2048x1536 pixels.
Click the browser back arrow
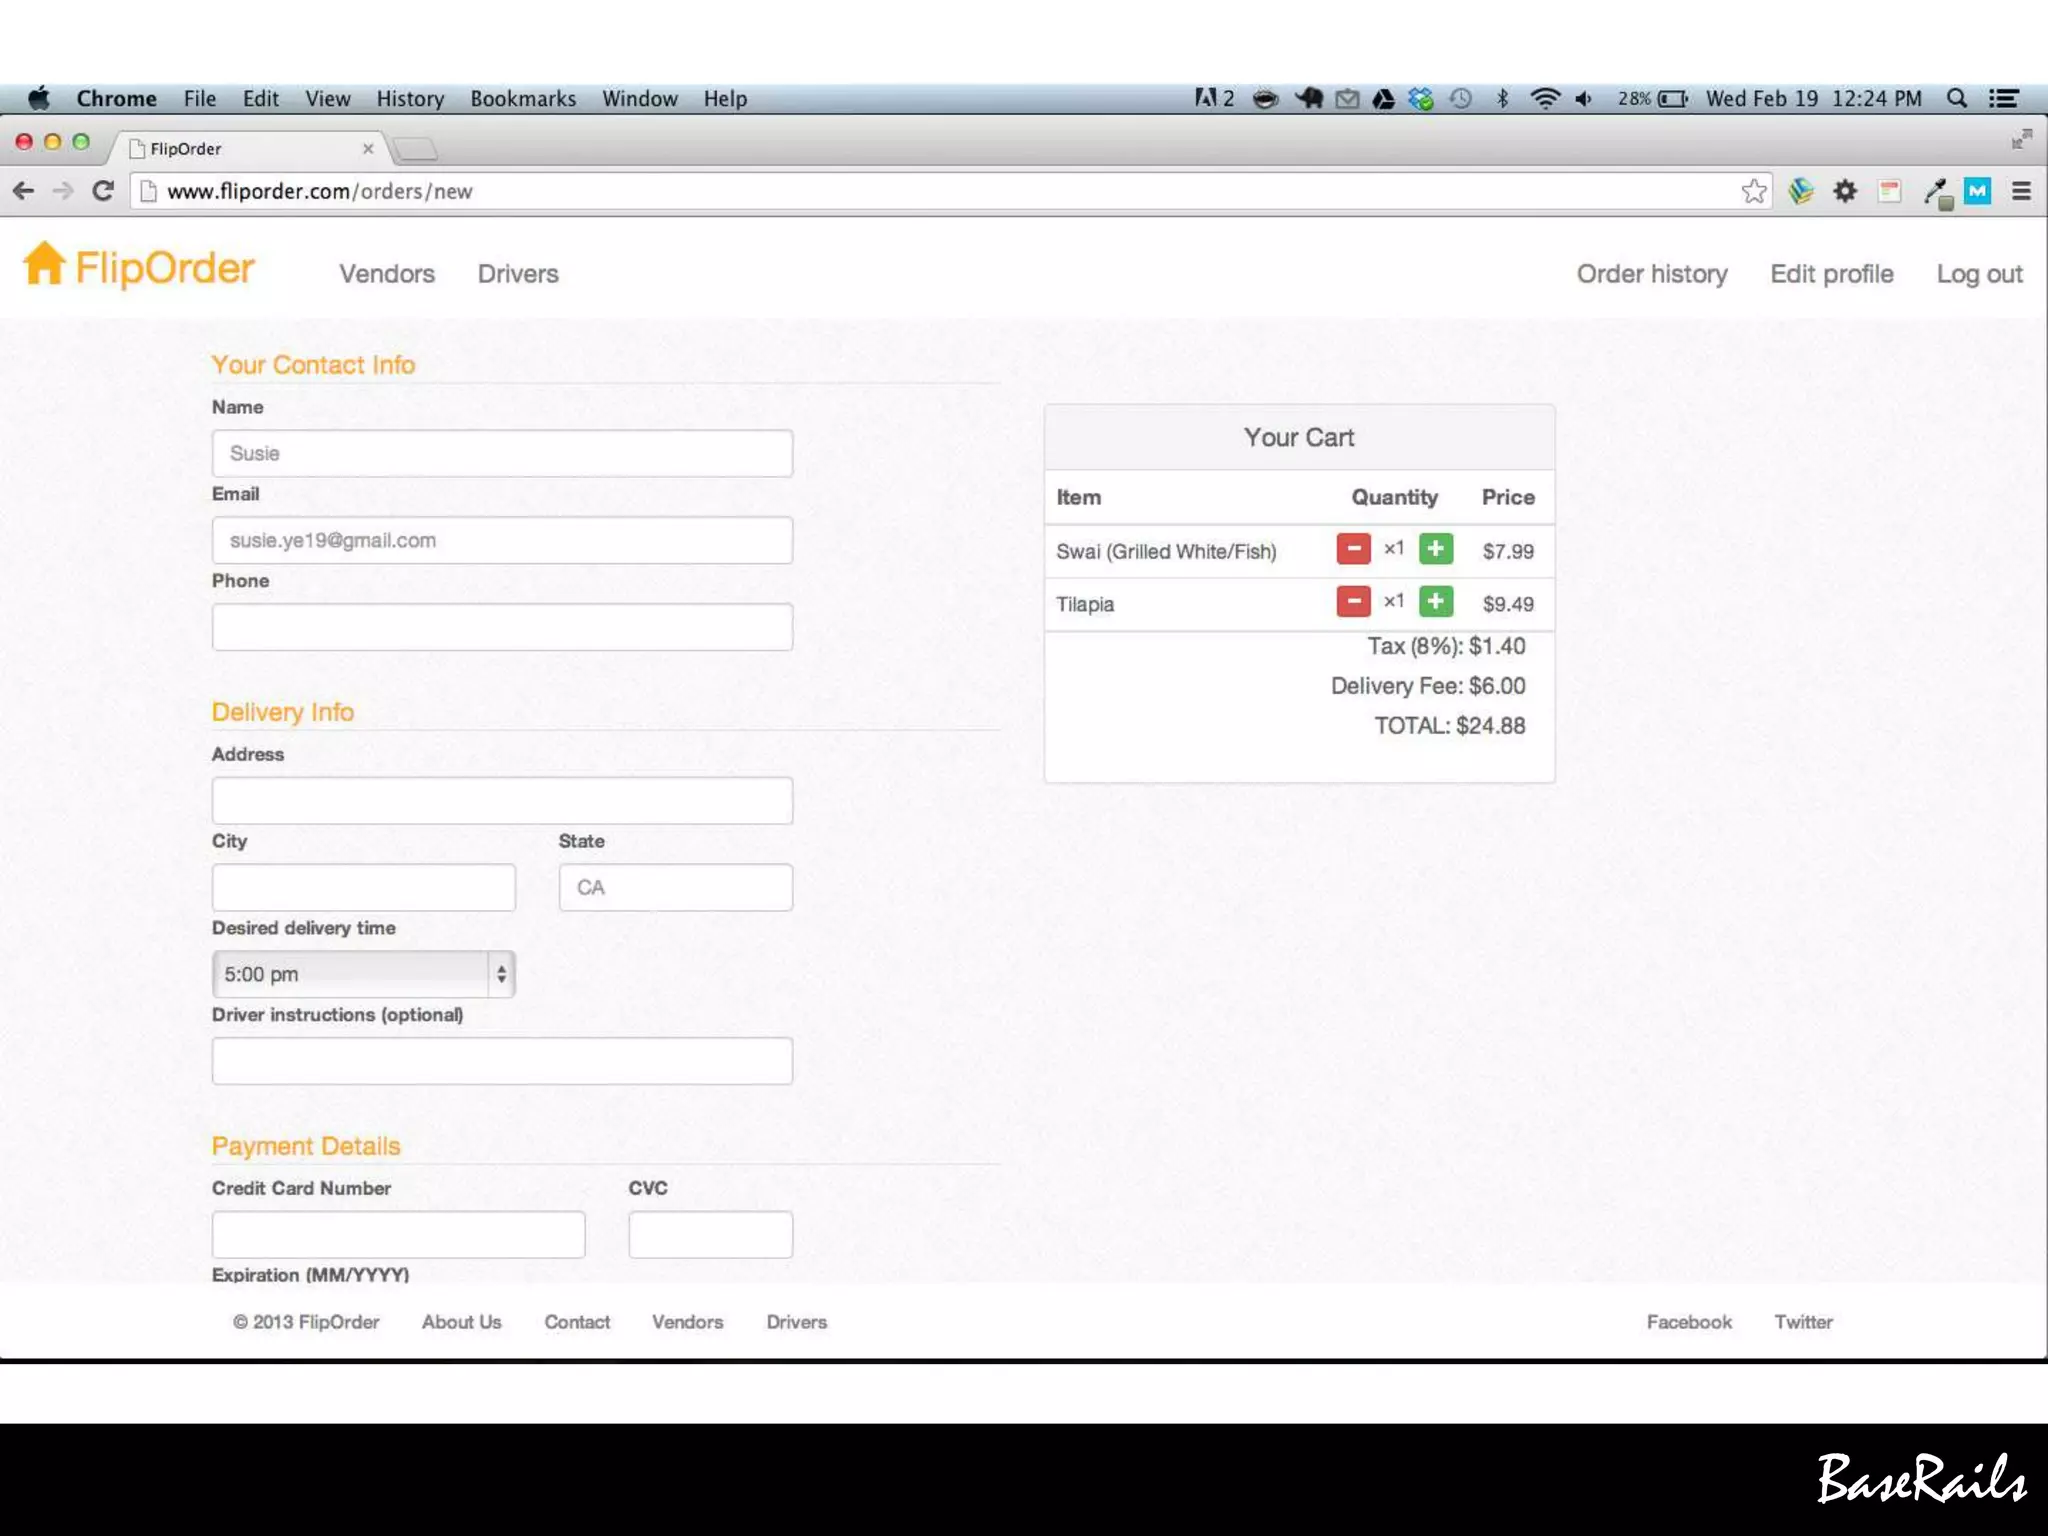coord(24,191)
